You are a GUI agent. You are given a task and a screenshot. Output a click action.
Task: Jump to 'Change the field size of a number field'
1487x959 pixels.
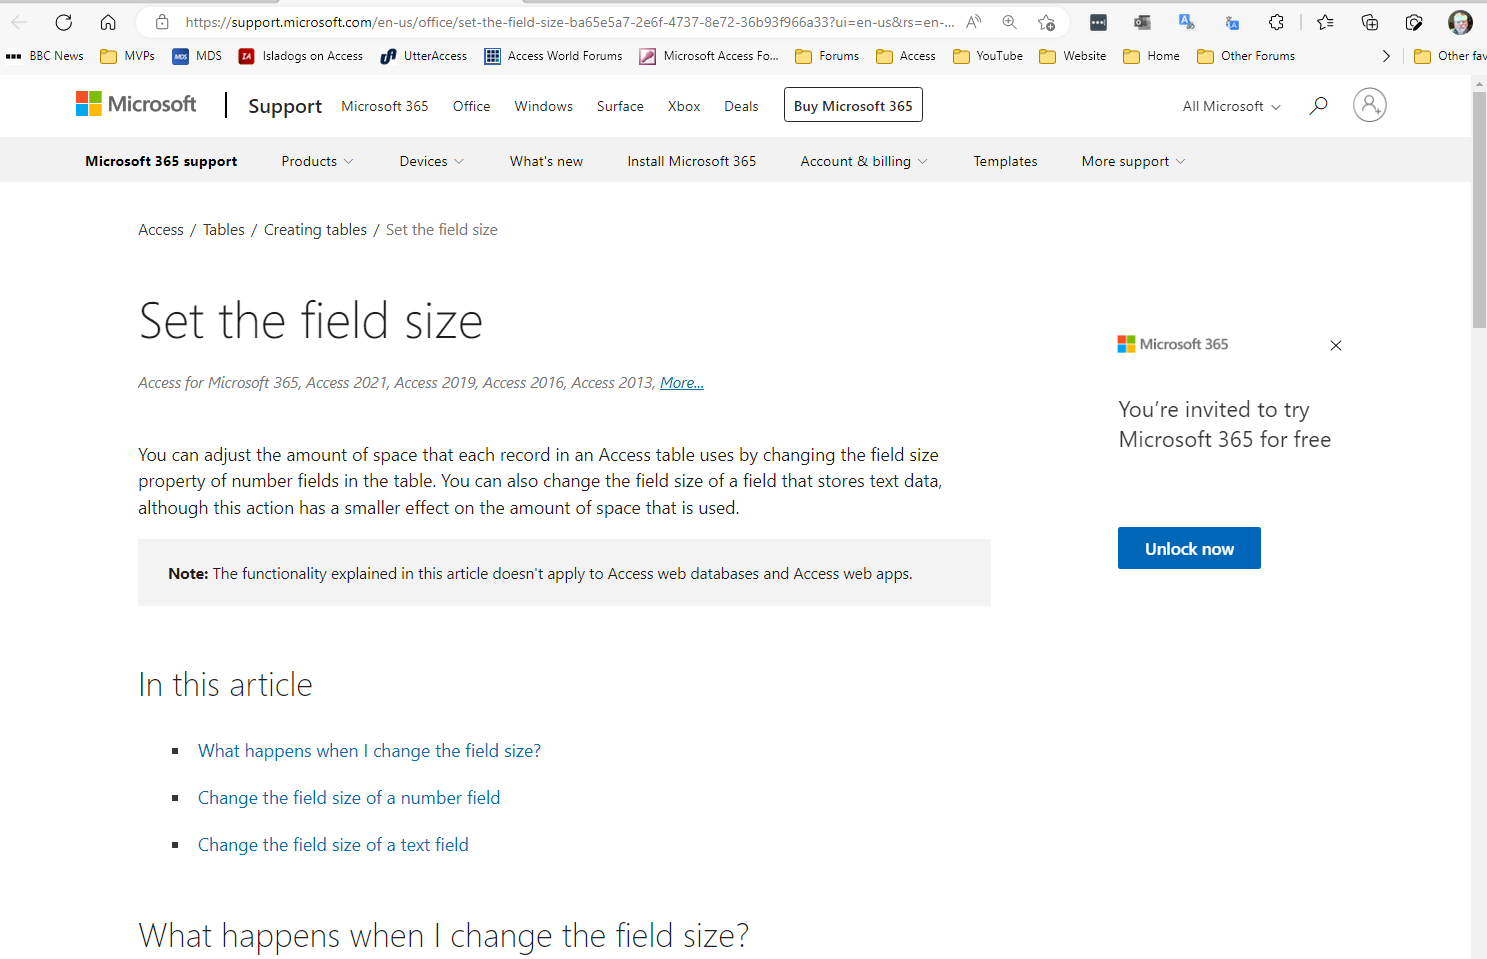(x=349, y=798)
